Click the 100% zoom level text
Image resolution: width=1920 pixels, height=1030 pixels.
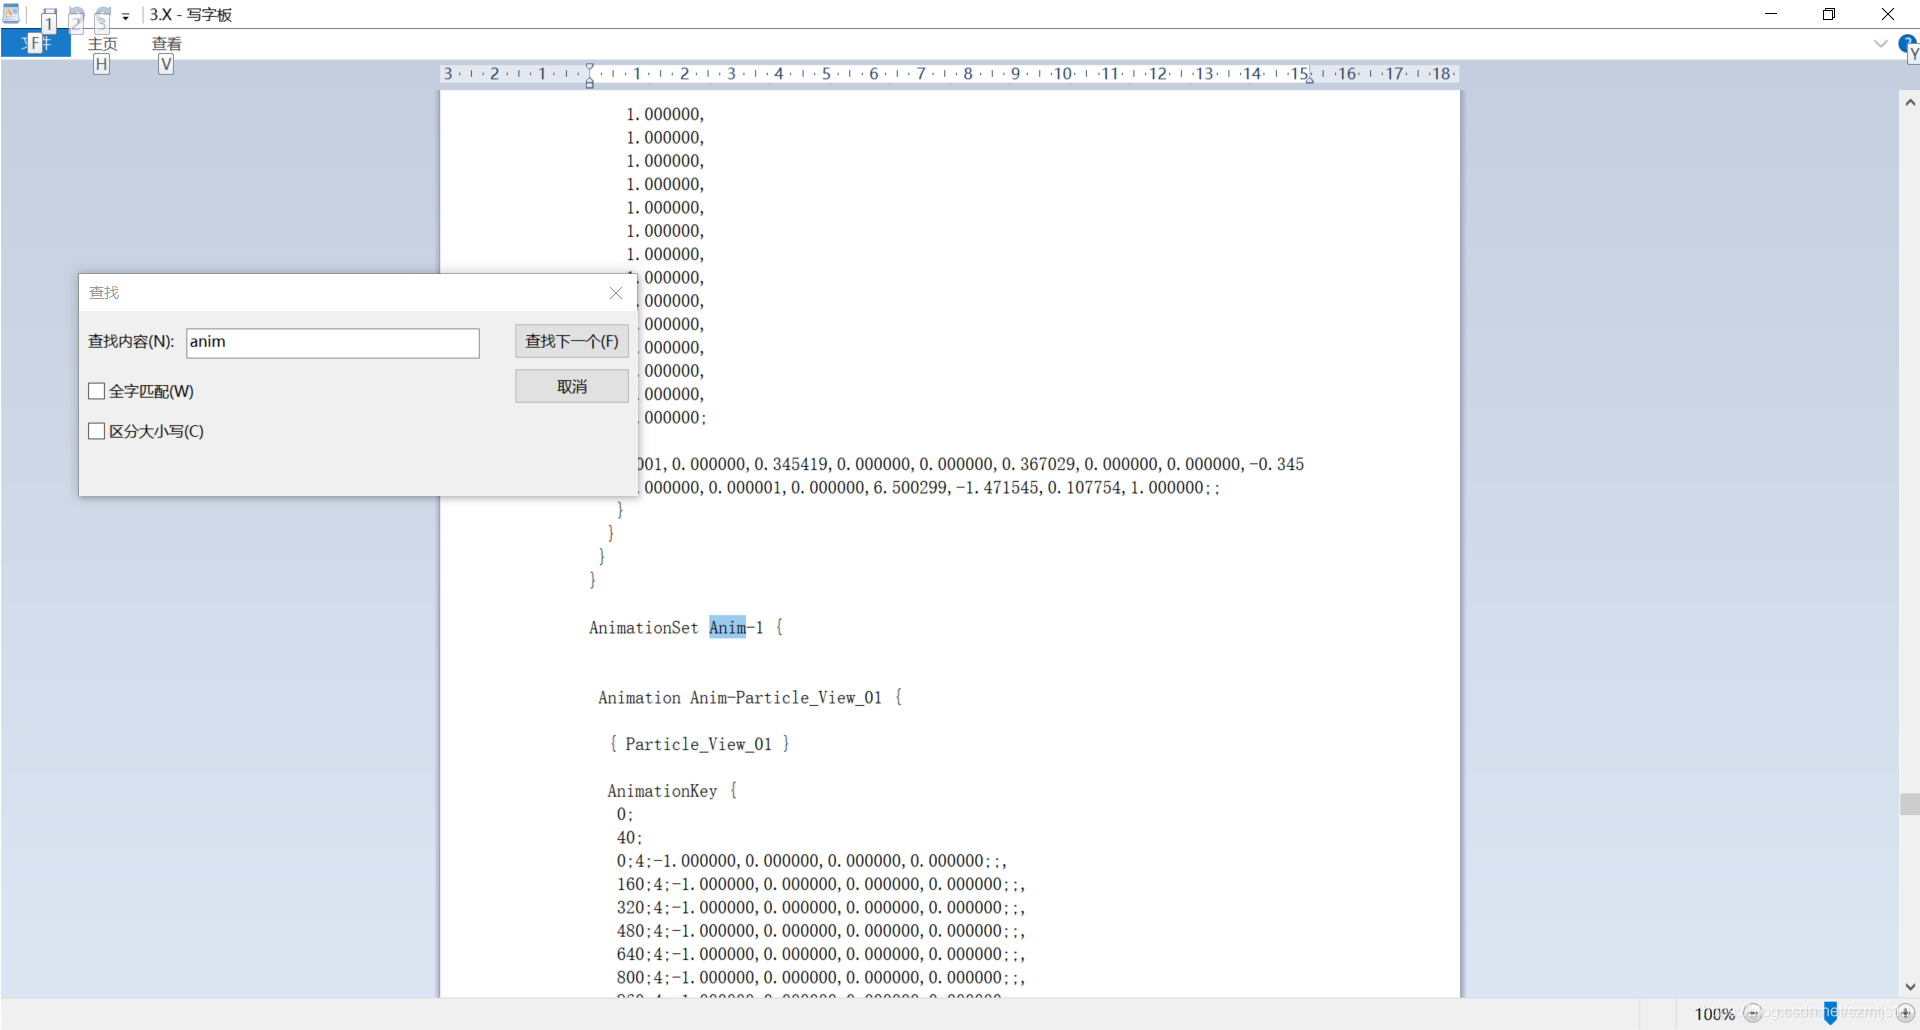1714,1014
